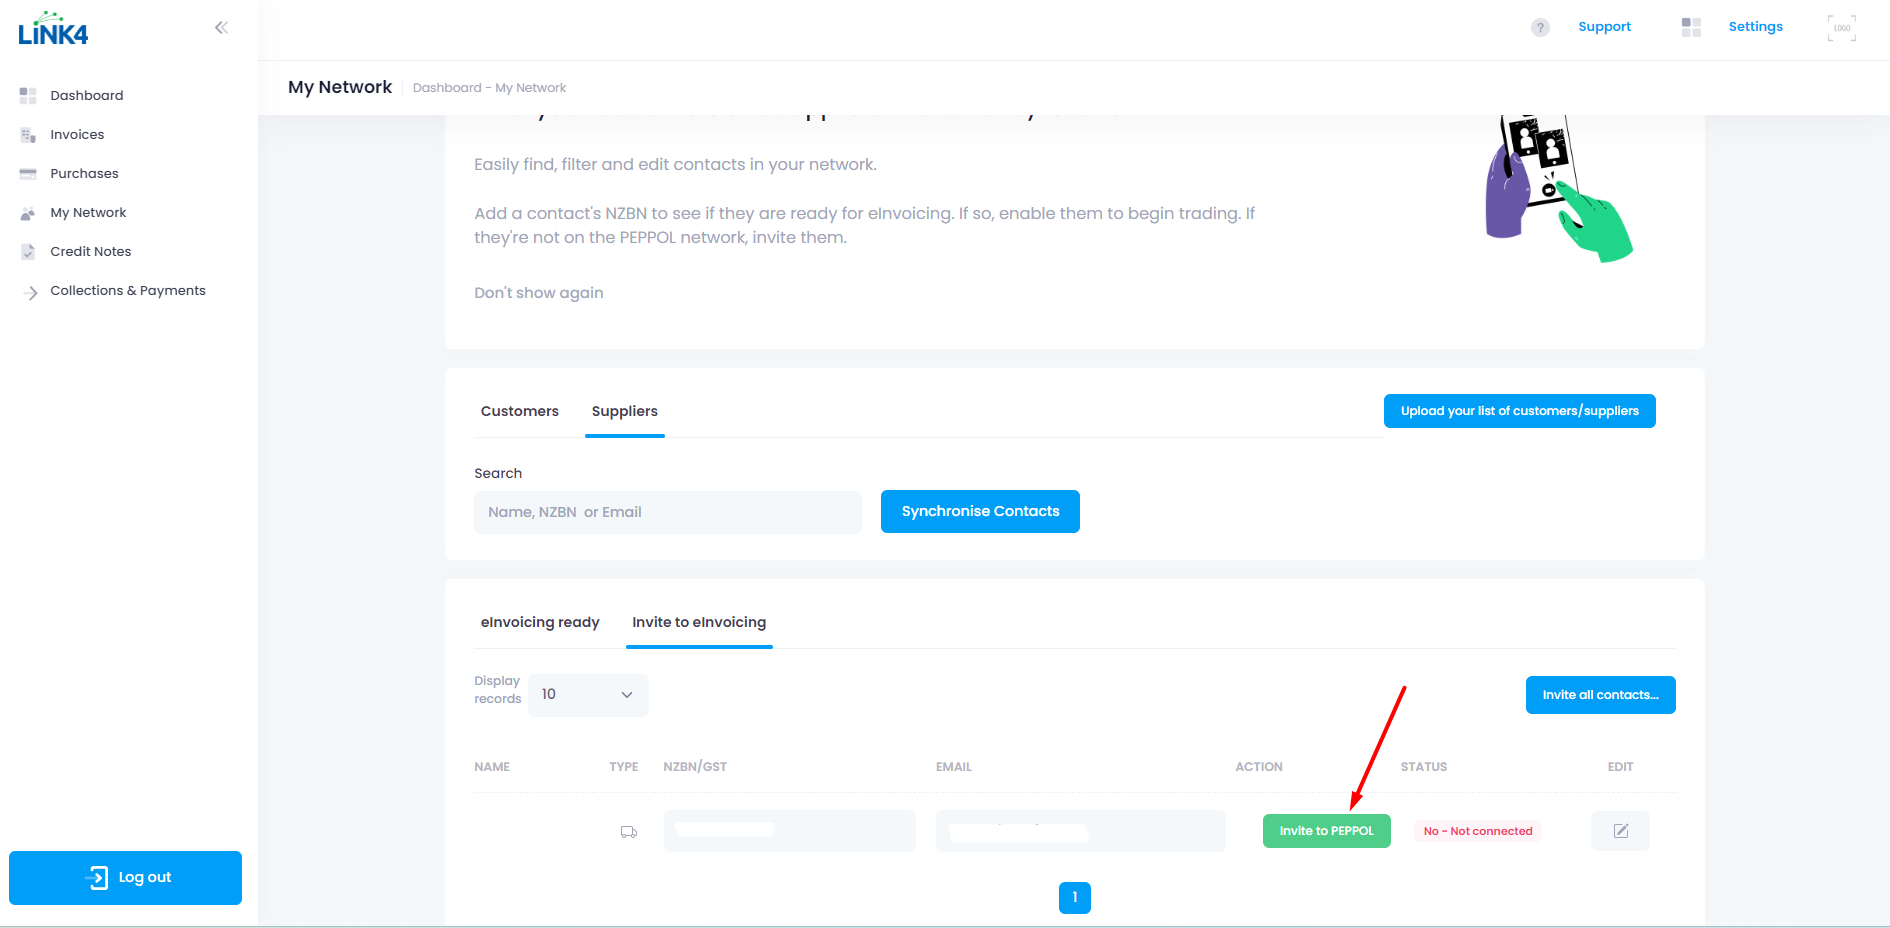The image size is (1890, 928).
Task: Open Collections & Payments from the sidebar
Action: click(x=128, y=291)
